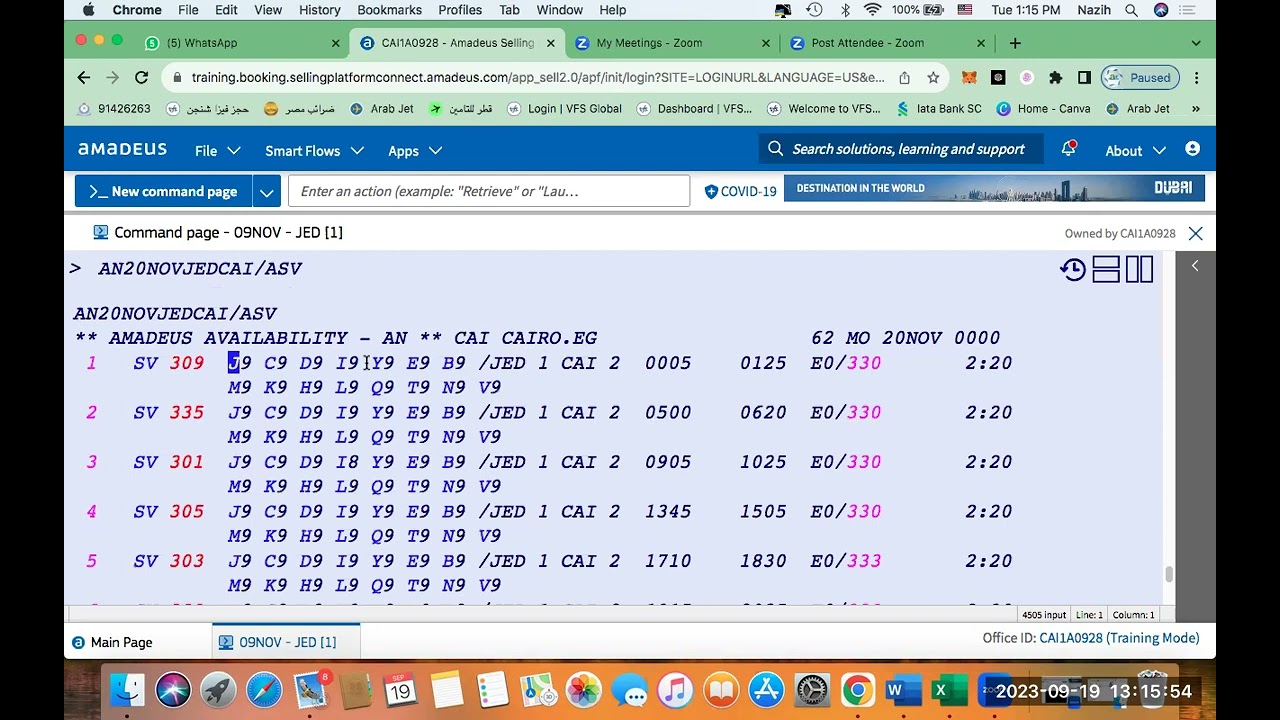The image size is (1280, 720).
Task: Expand the collapsed right side panel
Action: coord(1195,266)
